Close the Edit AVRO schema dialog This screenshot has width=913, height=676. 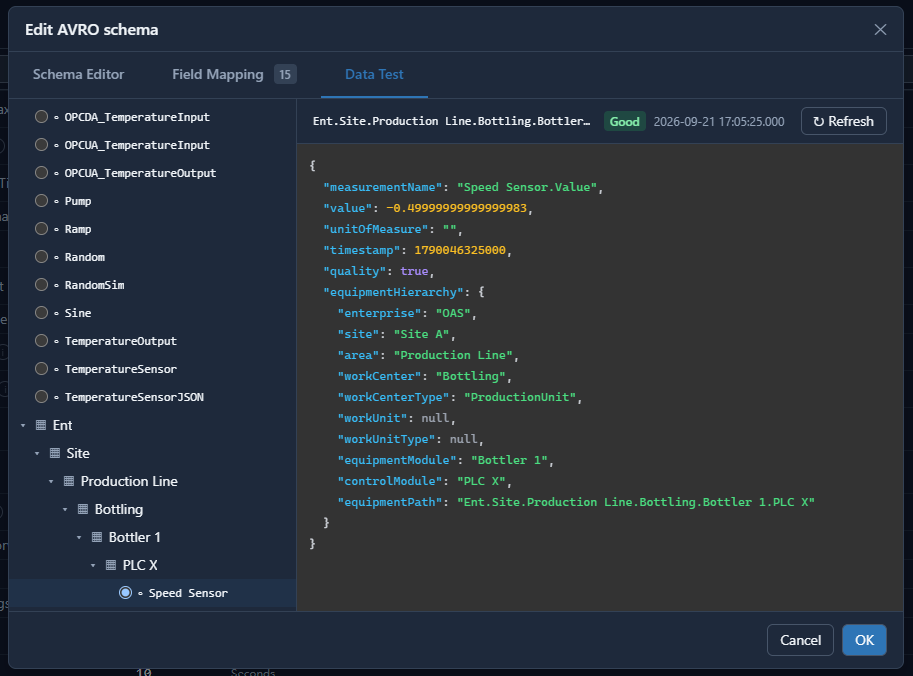coord(880,30)
